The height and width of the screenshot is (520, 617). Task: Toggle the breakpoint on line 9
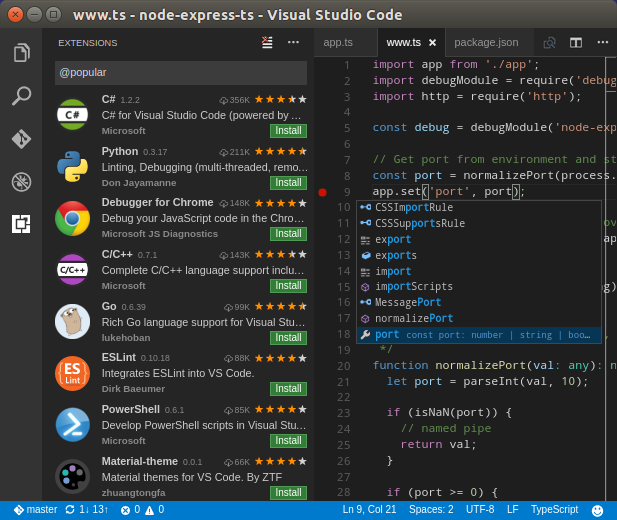322,192
